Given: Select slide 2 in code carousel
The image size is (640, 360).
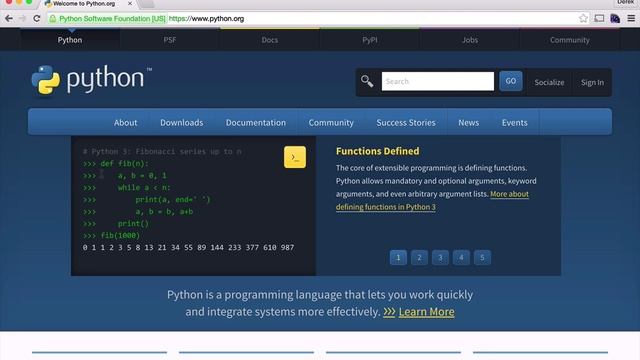Looking at the screenshot, I should [419, 258].
